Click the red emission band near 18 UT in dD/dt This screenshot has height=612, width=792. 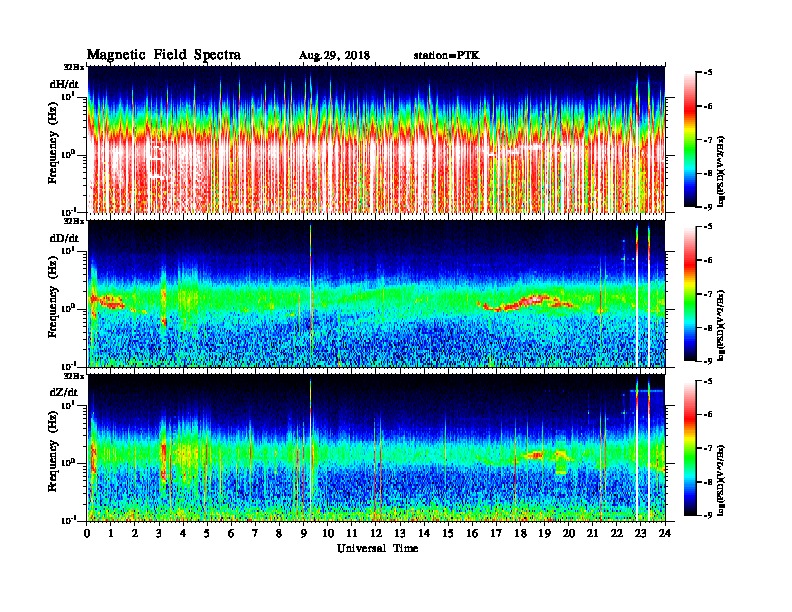pyautogui.click(x=528, y=302)
